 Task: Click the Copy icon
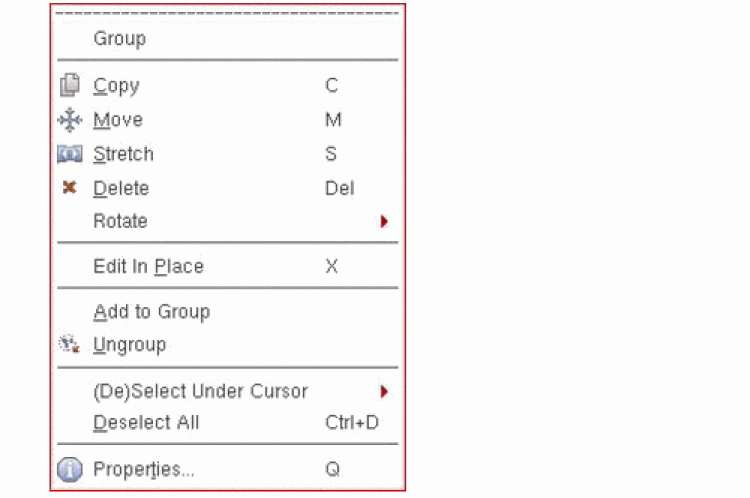click(x=69, y=86)
